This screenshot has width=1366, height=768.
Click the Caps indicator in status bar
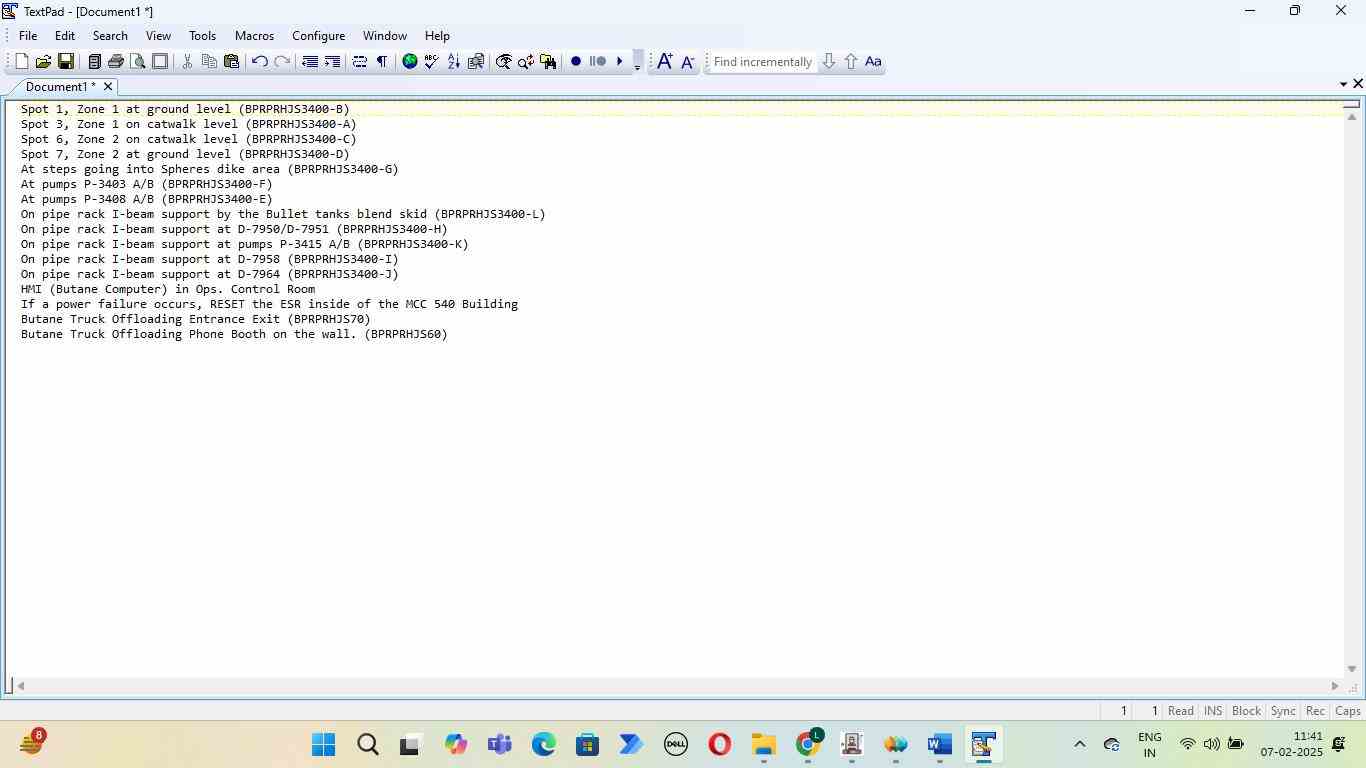(x=1348, y=711)
